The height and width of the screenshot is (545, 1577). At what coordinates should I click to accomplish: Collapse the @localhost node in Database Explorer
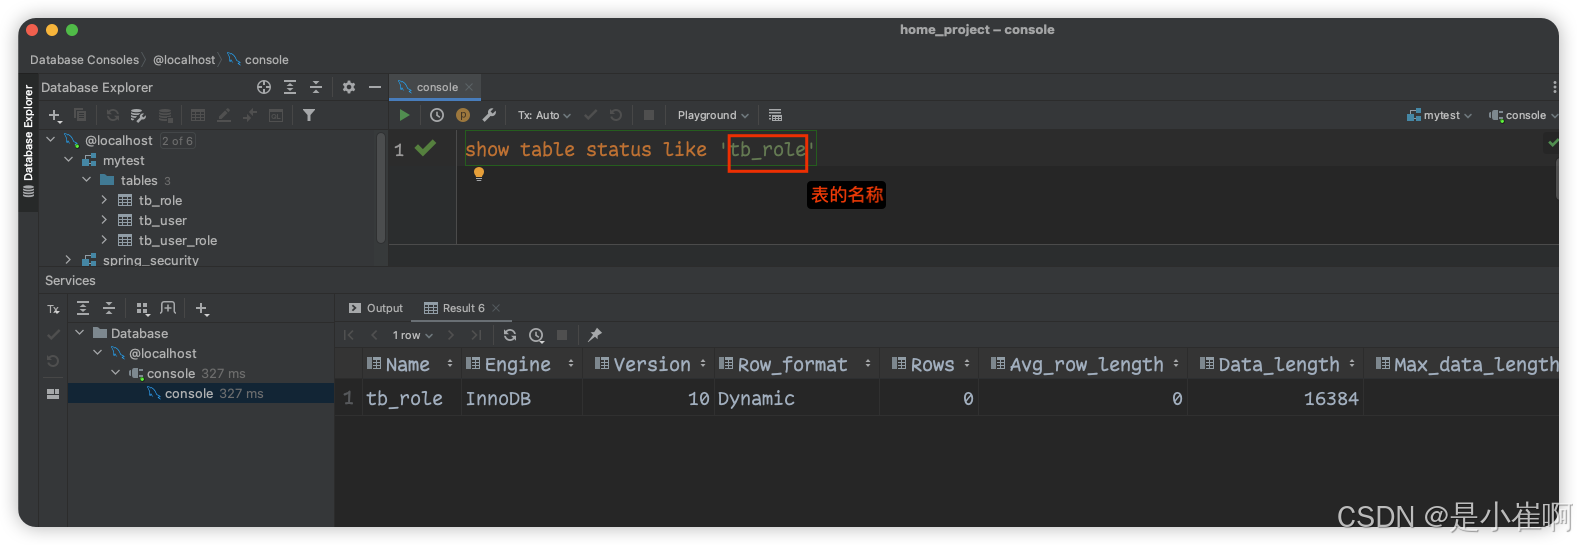(x=51, y=140)
